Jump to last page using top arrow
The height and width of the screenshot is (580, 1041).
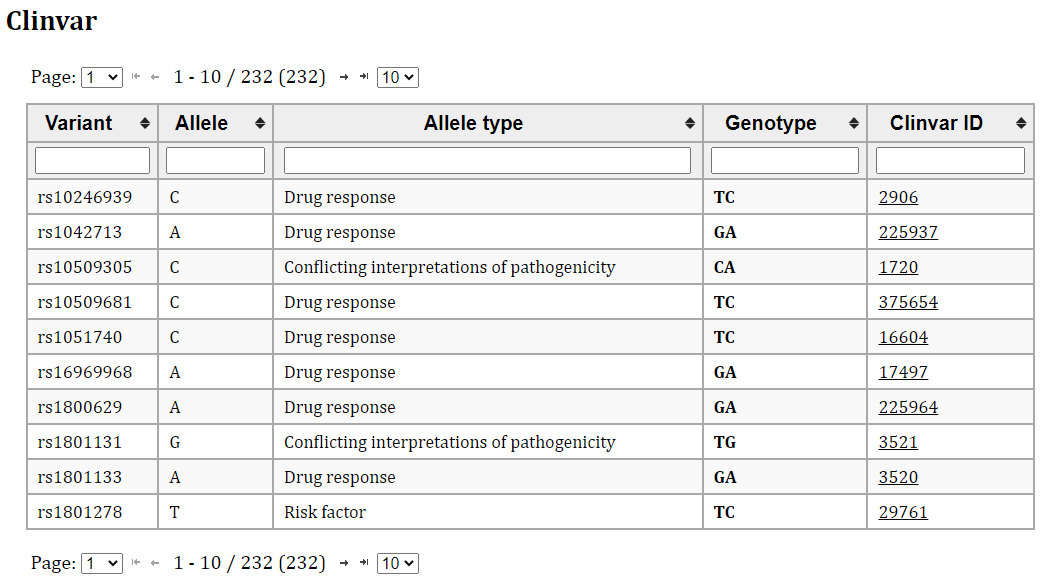click(364, 77)
